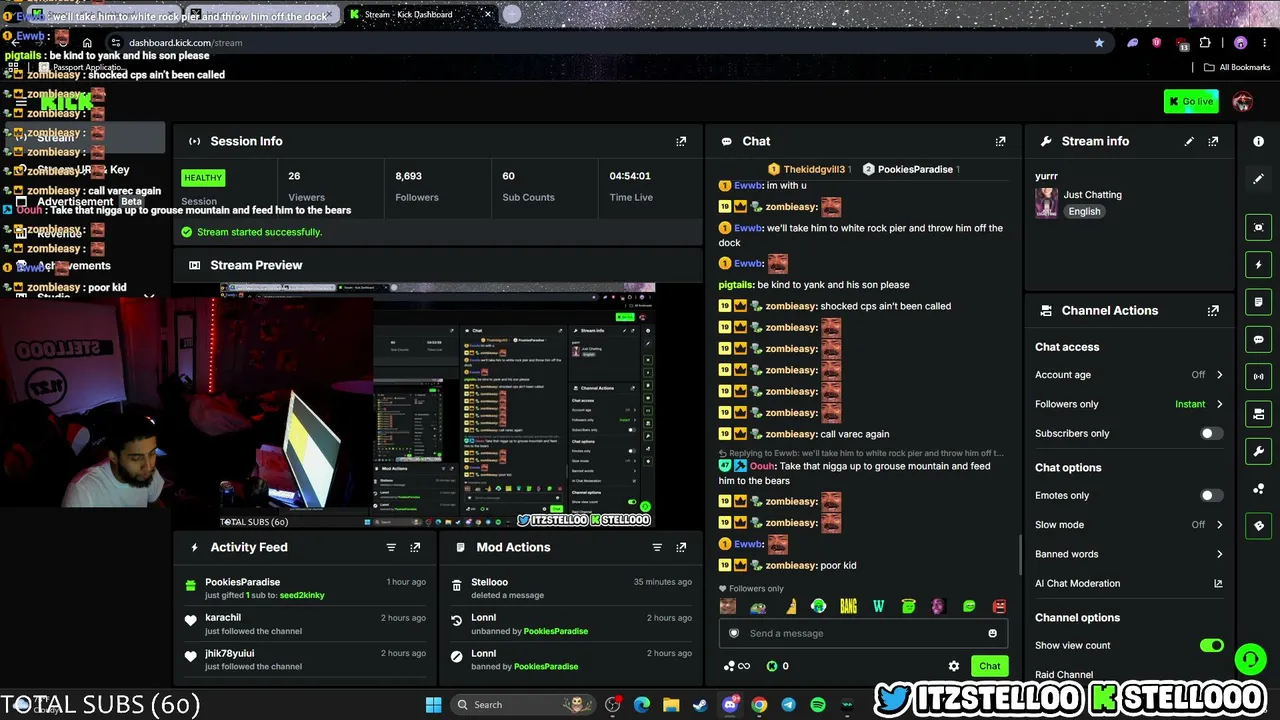
Task: Open PookiesParadise link in Activity Feed
Action: pyautogui.click(x=243, y=582)
